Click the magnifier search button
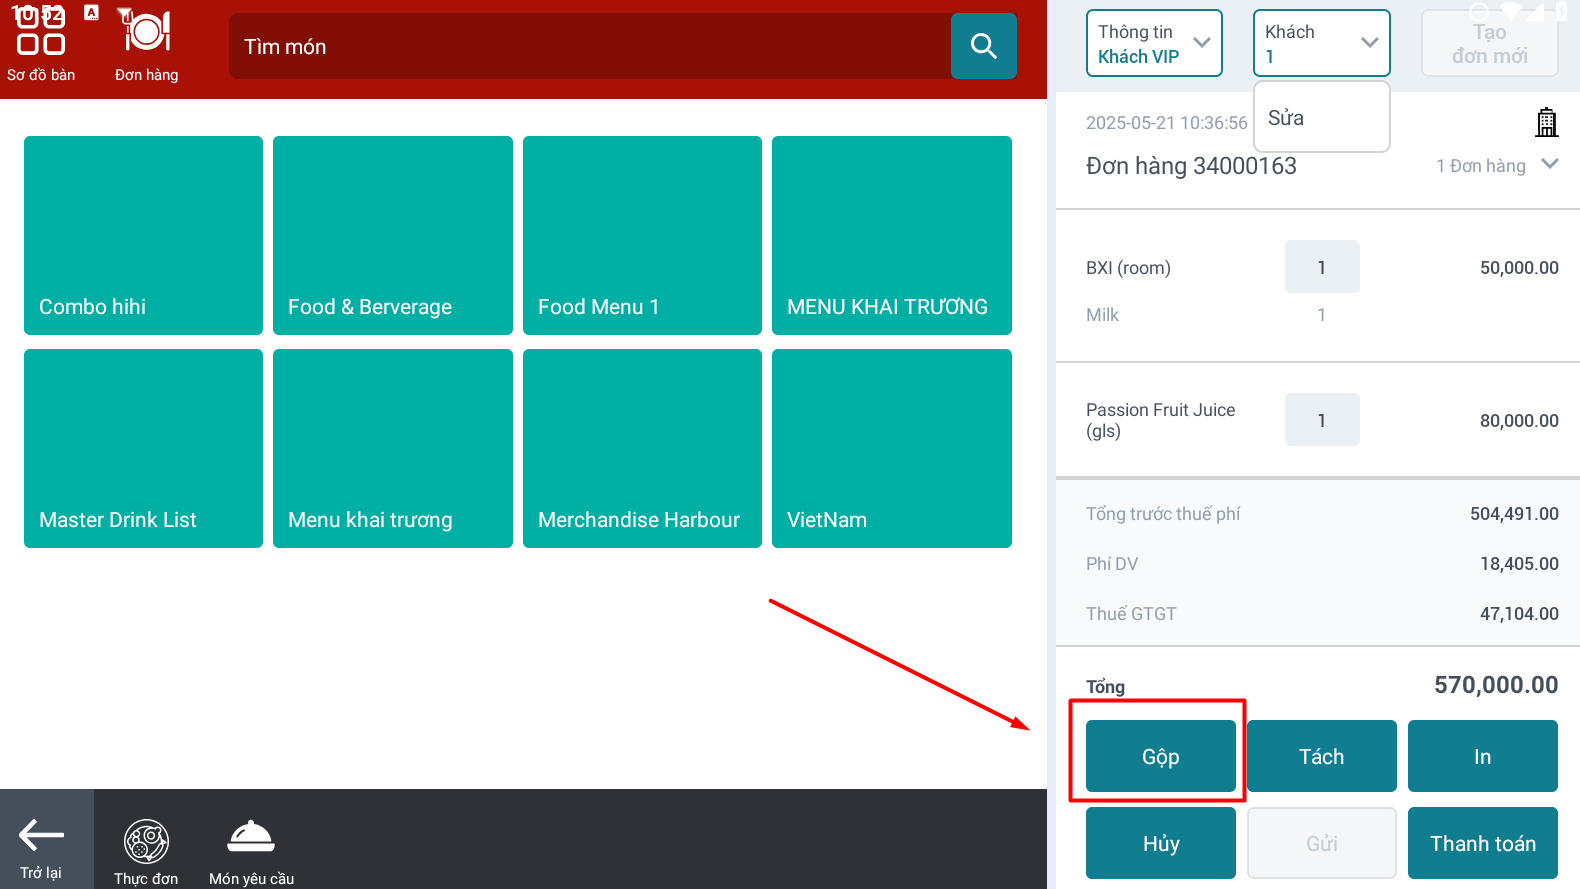This screenshot has width=1580, height=889. click(983, 46)
